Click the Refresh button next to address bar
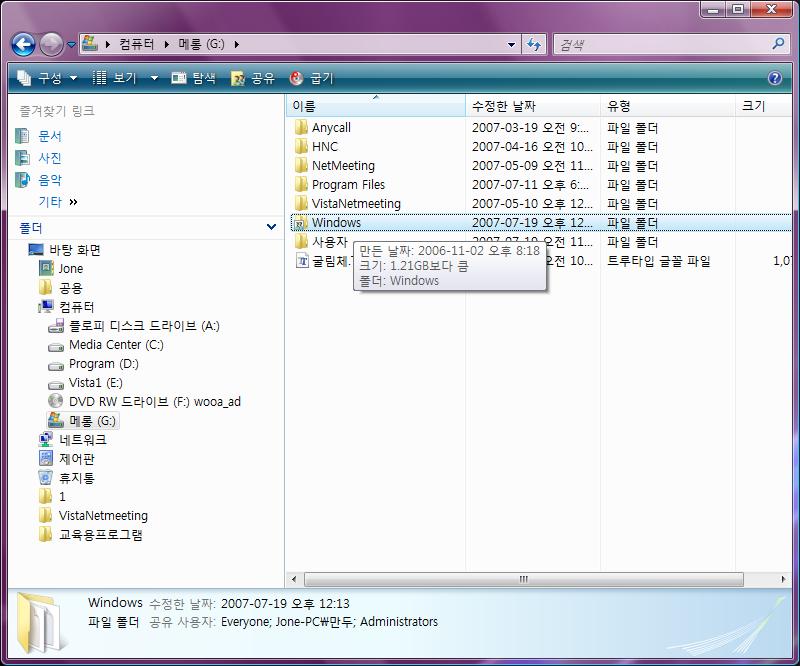800x666 pixels. (x=534, y=45)
